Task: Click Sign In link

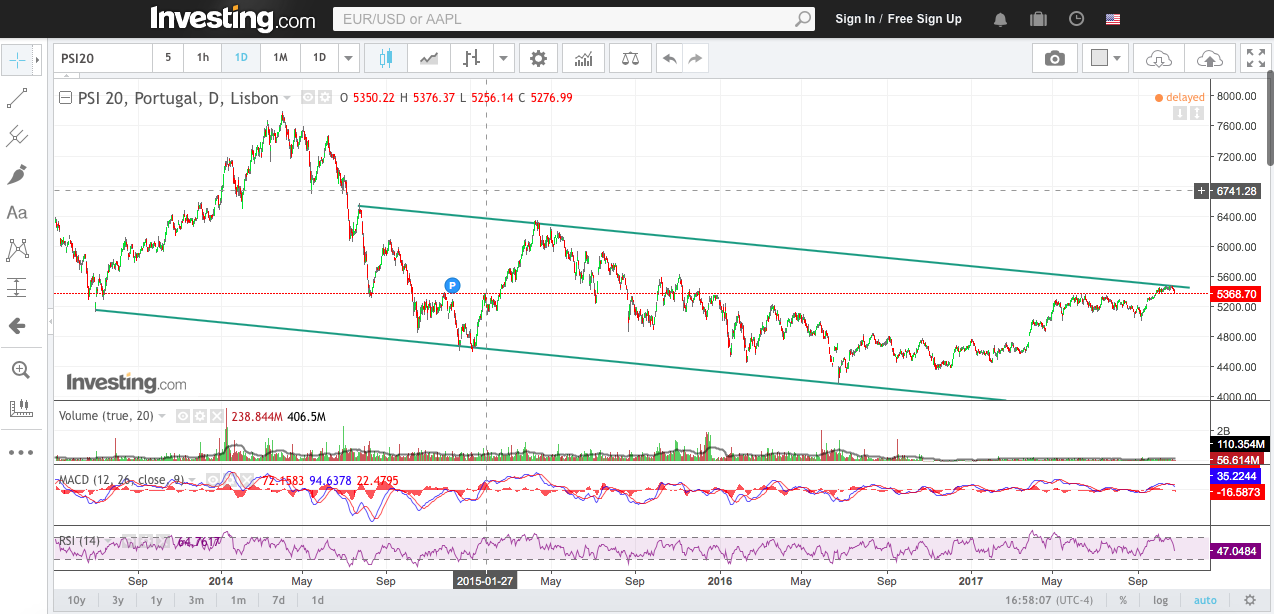Action: pos(855,19)
